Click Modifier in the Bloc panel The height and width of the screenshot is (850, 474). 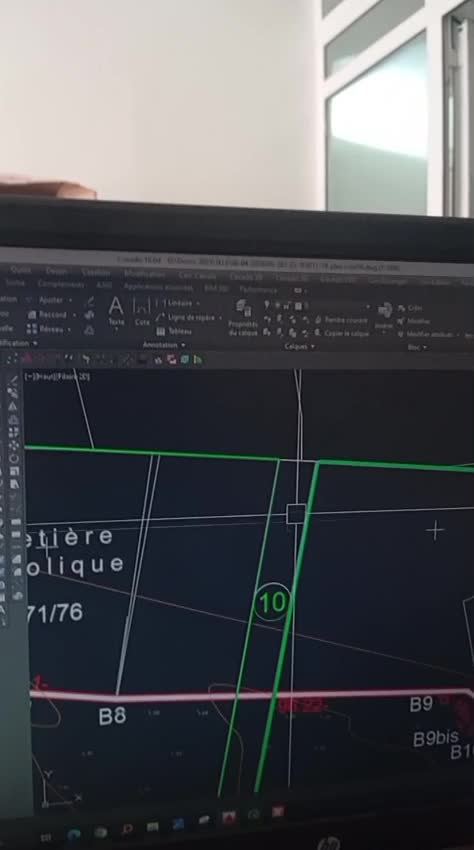[413, 321]
